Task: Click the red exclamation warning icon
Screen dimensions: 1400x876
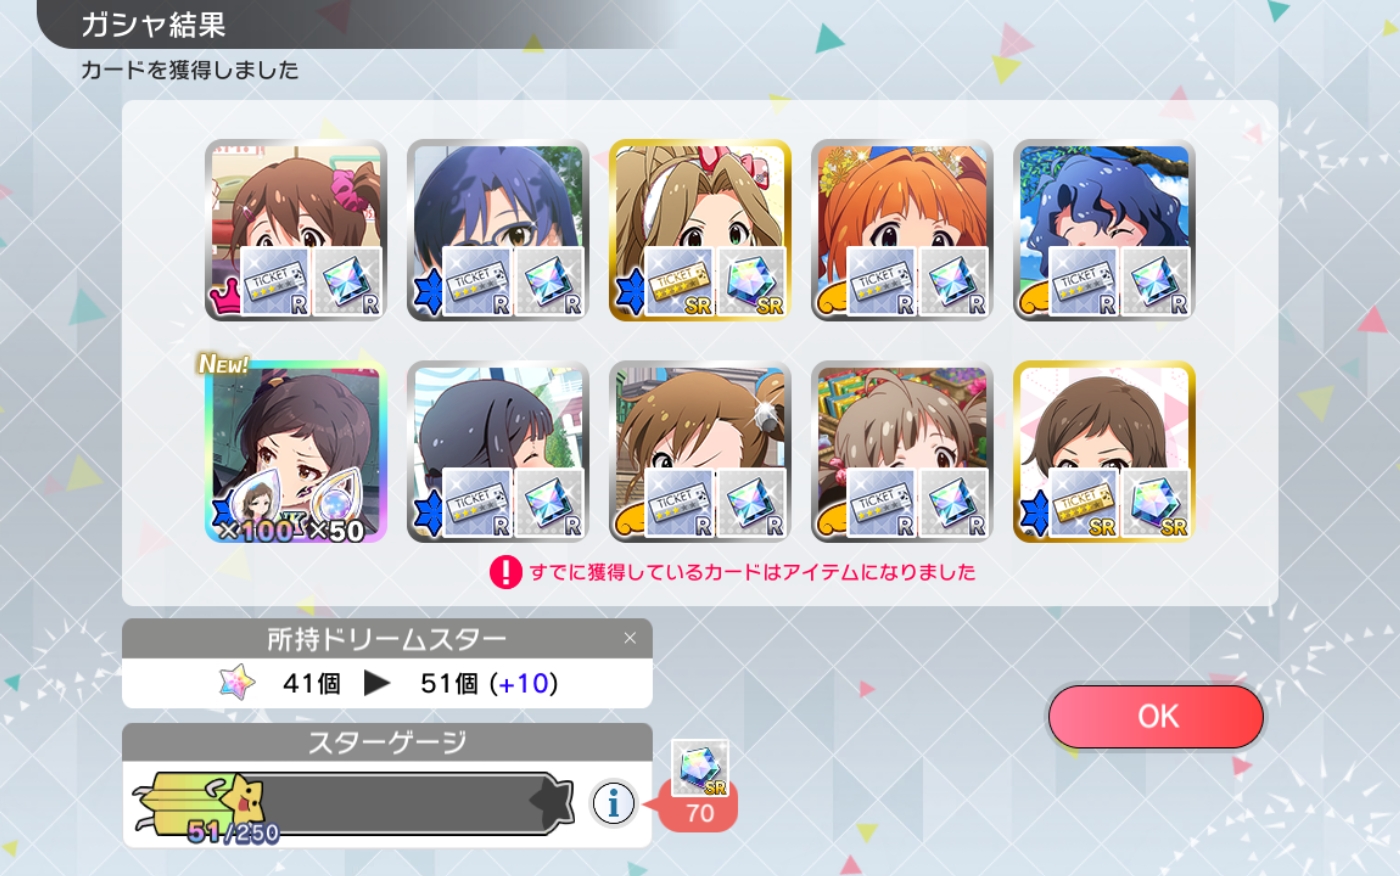Action: 506,572
